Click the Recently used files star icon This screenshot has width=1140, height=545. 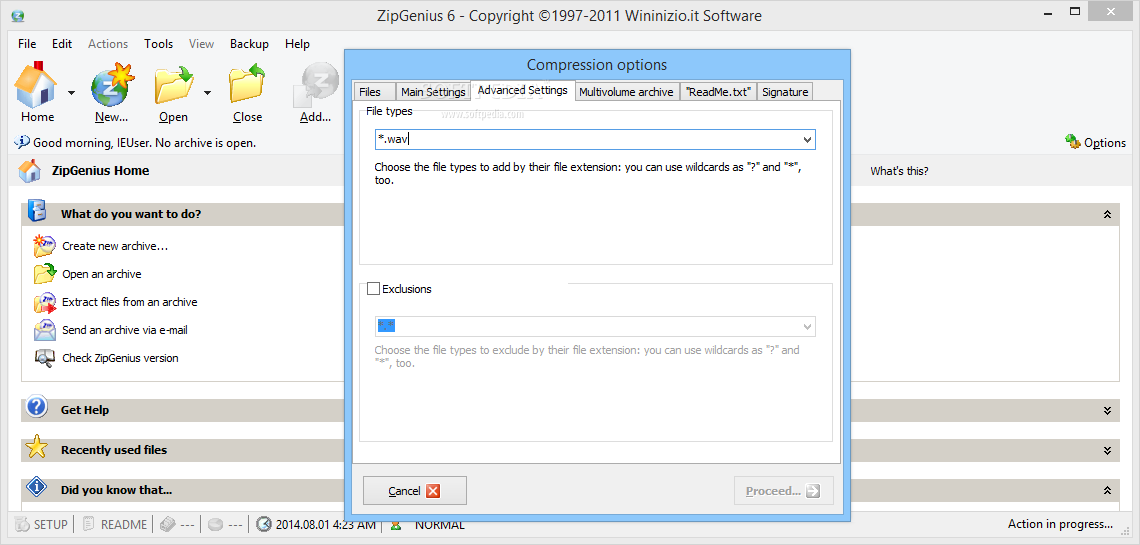click(36, 447)
